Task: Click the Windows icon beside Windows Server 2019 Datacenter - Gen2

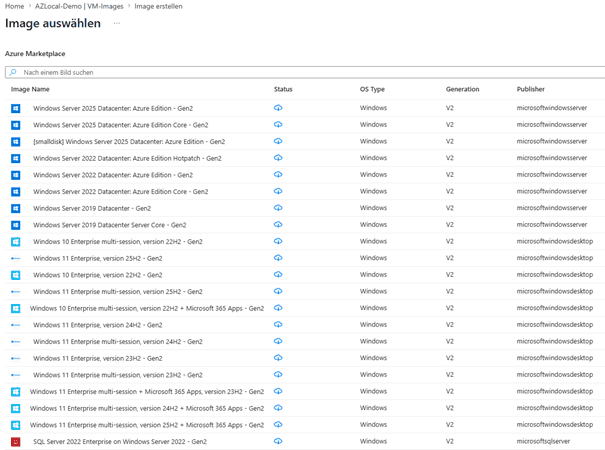Action: (x=16, y=208)
